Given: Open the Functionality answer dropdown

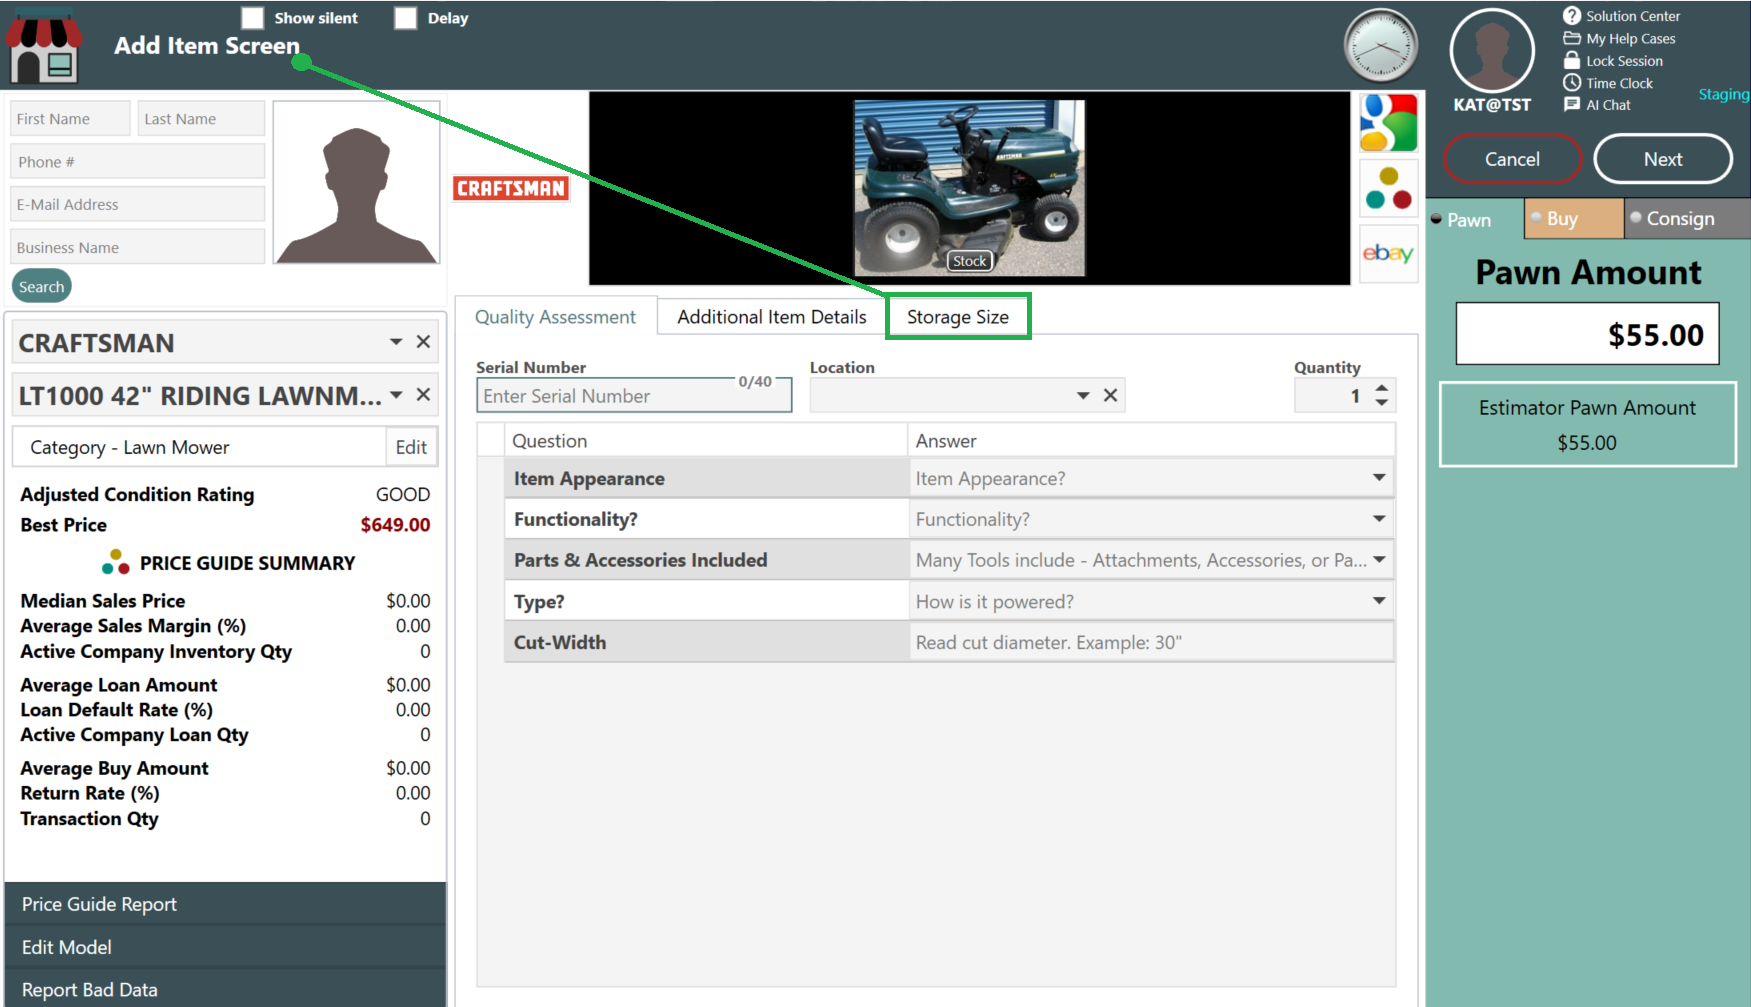Looking at the screenshot, I should [x=1379, y=519].
